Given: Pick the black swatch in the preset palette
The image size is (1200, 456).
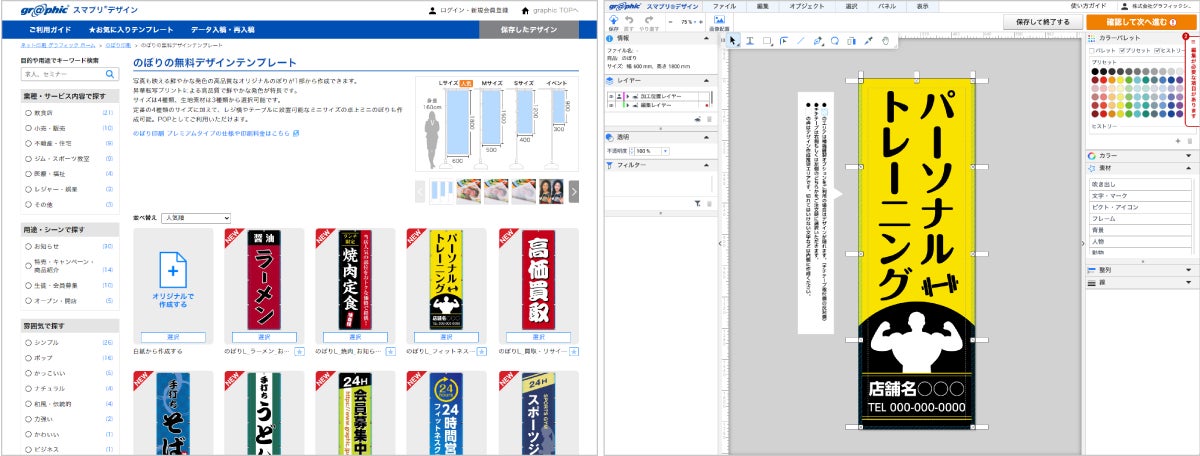Looking at the screenshot, I should click(1093, 72).
